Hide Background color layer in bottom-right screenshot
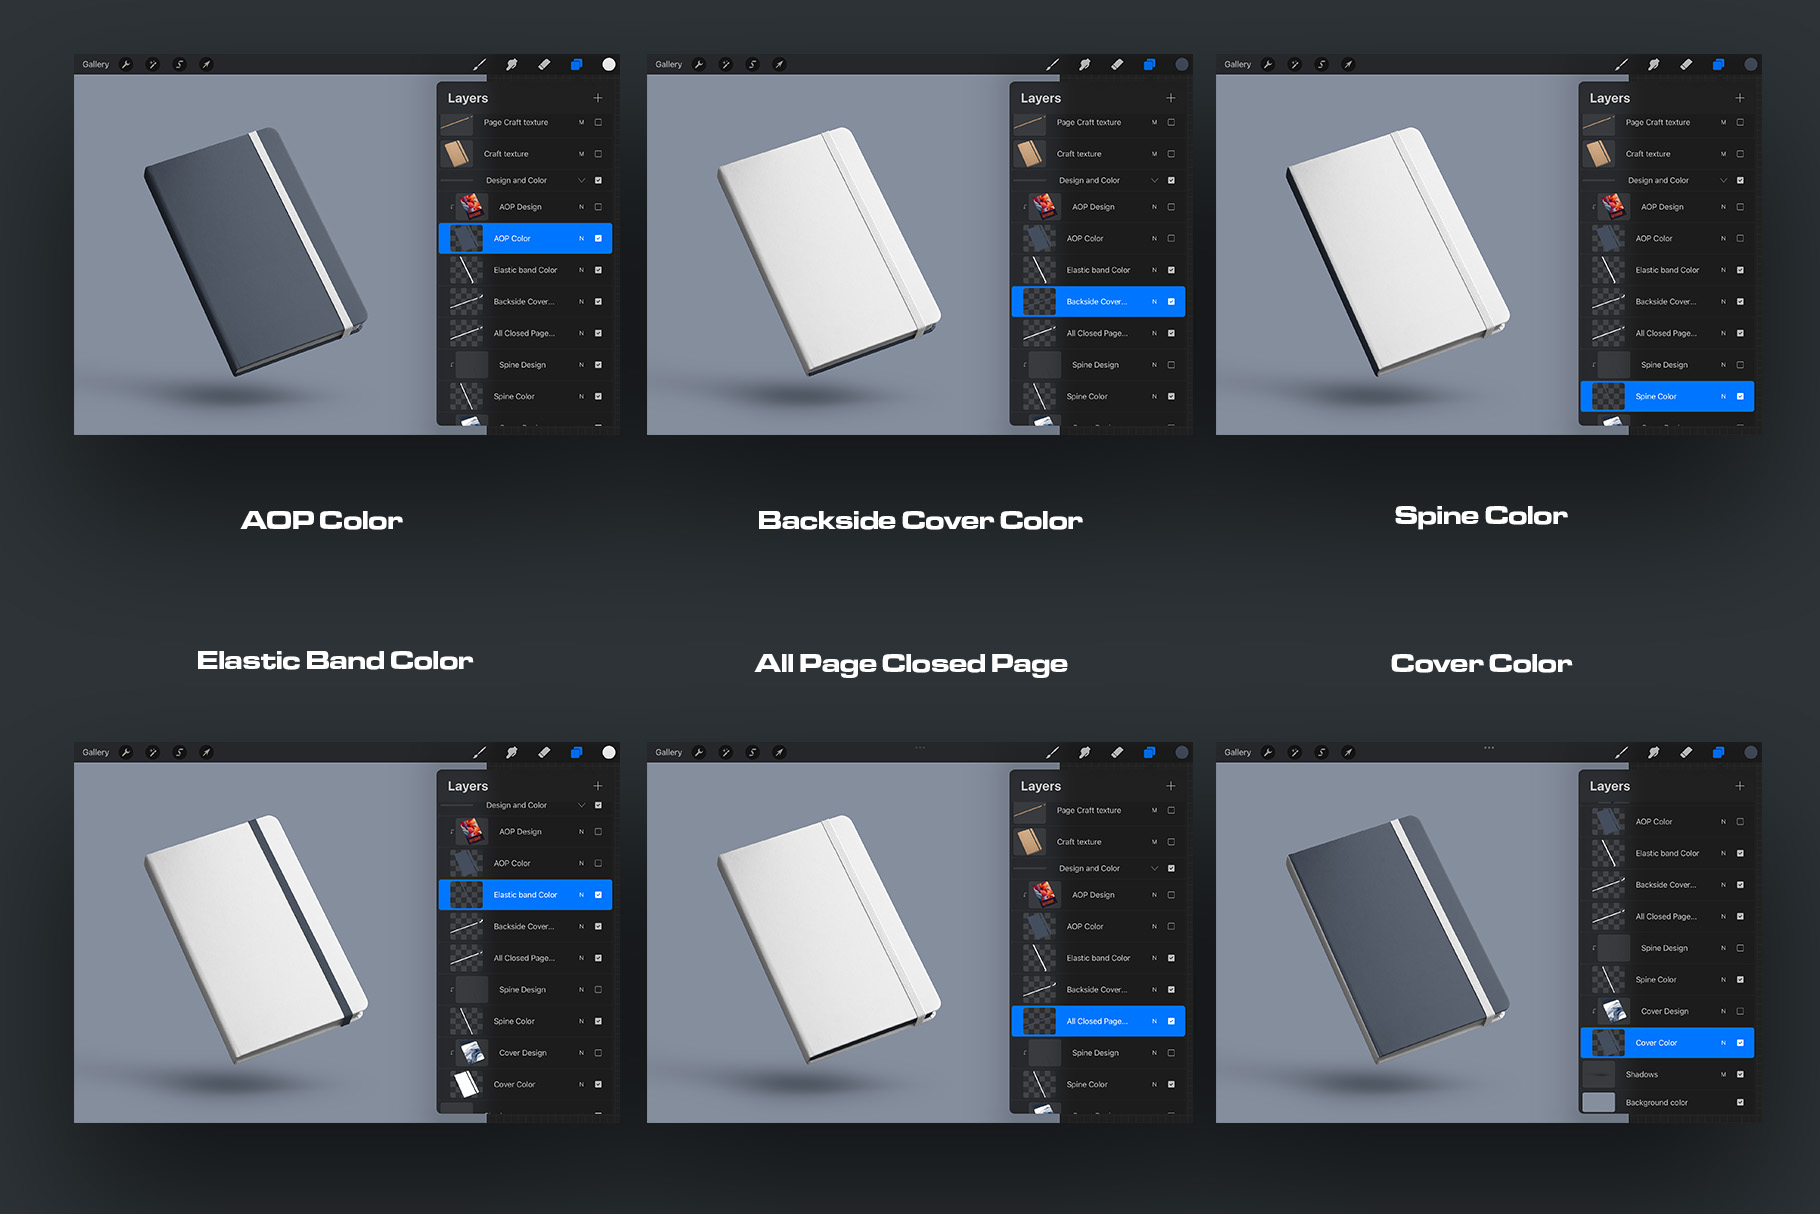This screenshot has height=1214, width=1820. pyautogui.click(x=1740, y=1102)
